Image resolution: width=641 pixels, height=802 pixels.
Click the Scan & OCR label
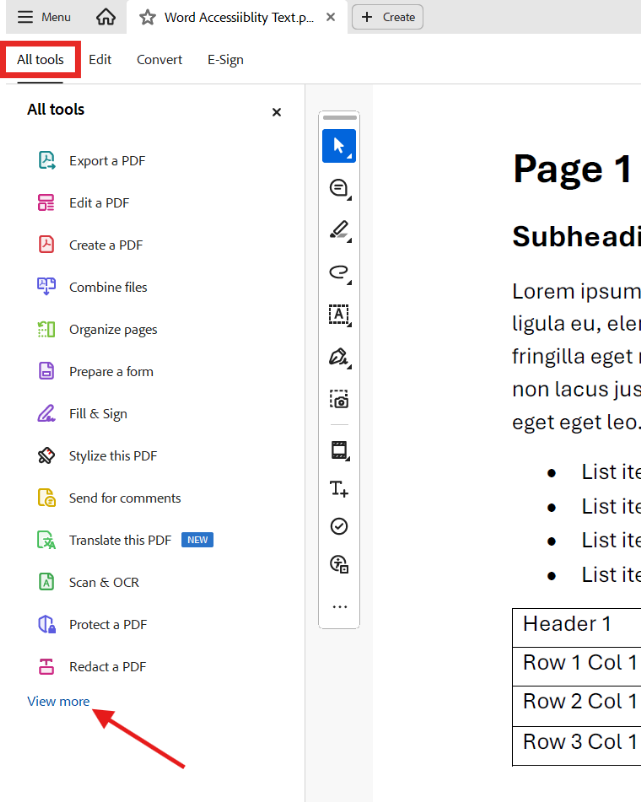pos(104,582)
